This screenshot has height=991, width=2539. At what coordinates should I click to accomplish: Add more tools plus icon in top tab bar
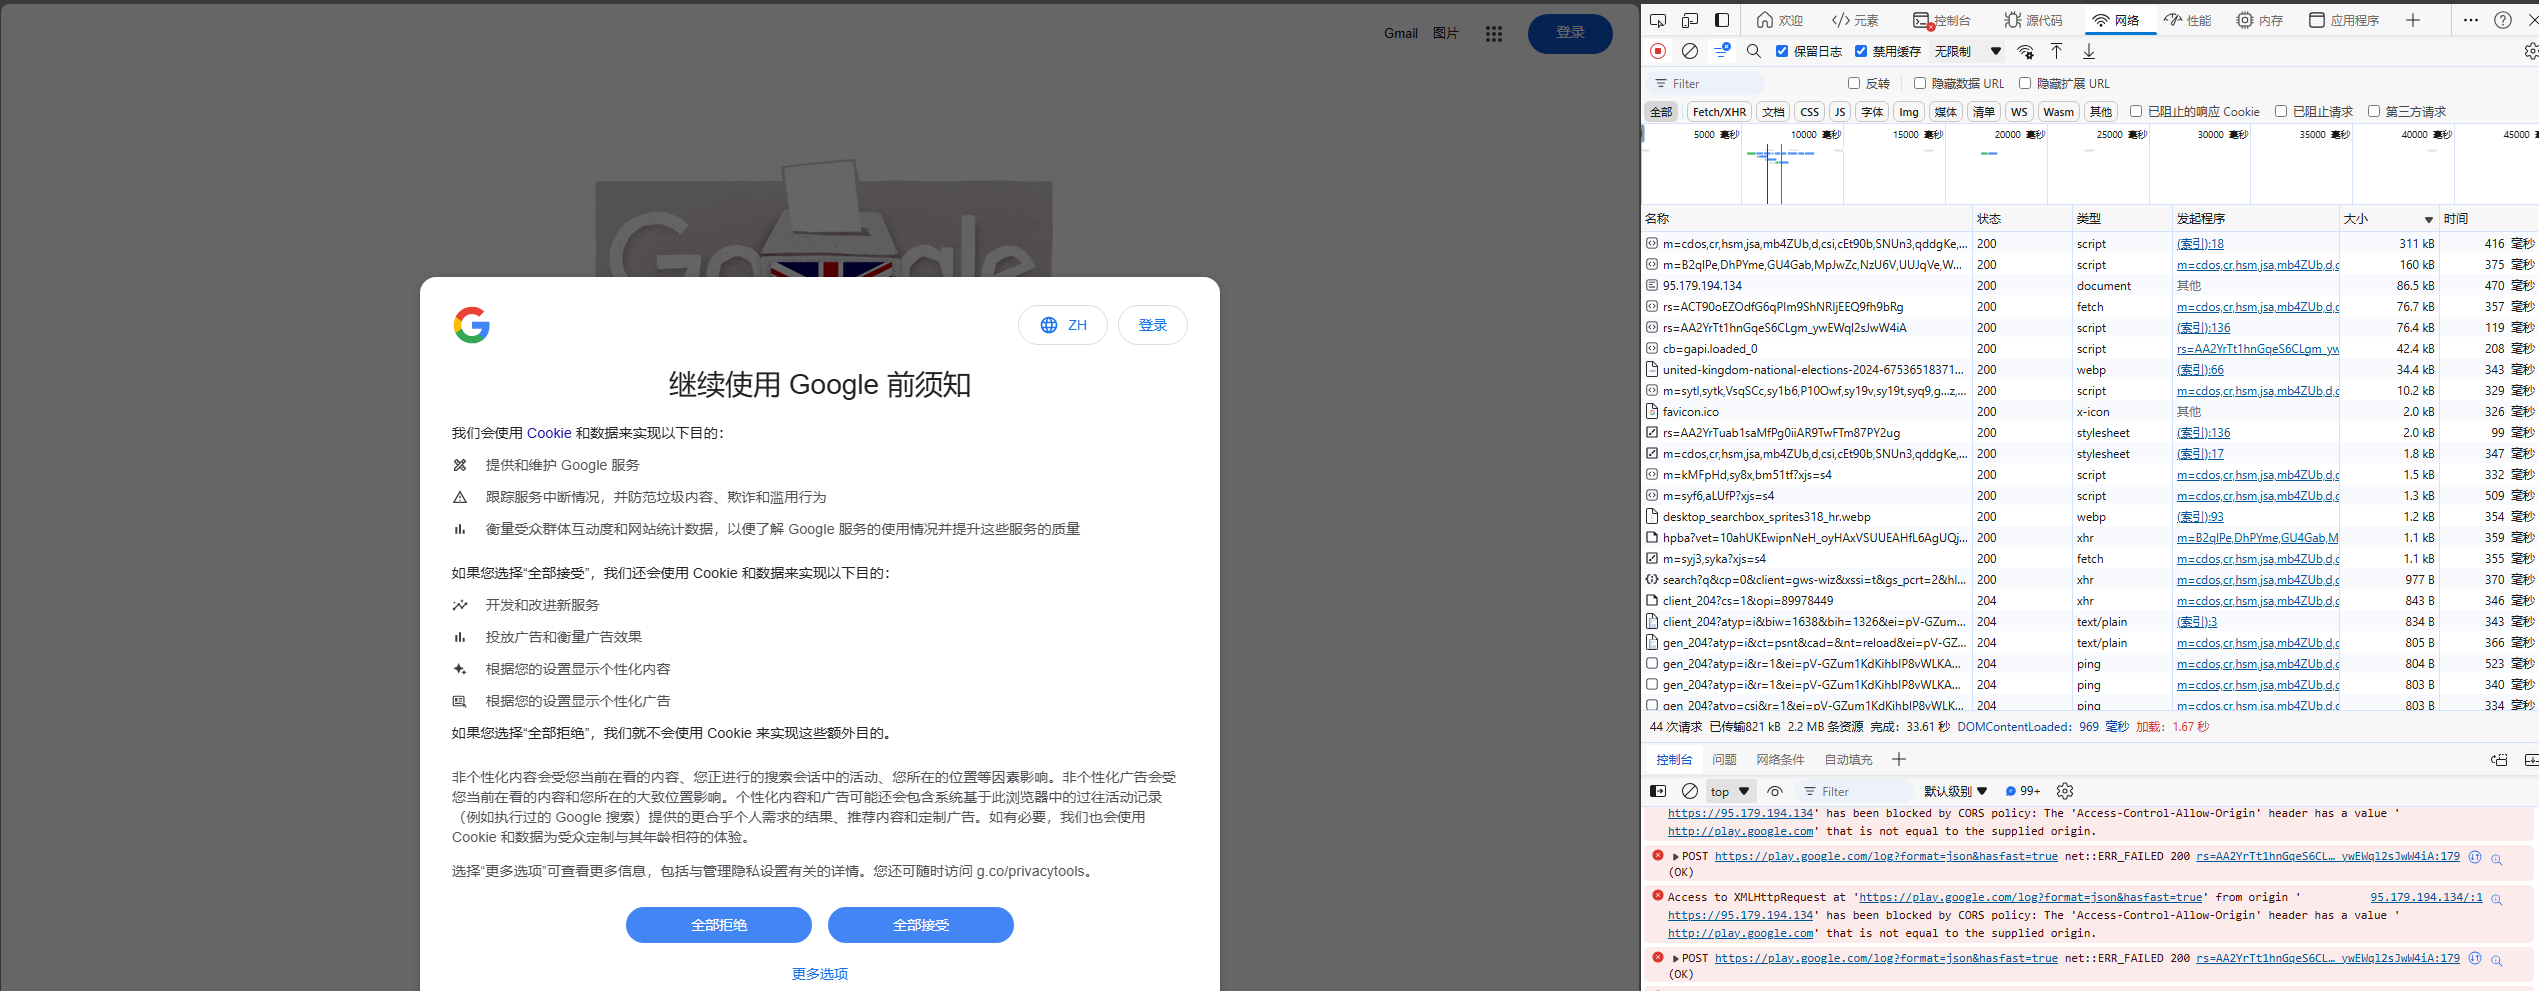point(2413,20)
